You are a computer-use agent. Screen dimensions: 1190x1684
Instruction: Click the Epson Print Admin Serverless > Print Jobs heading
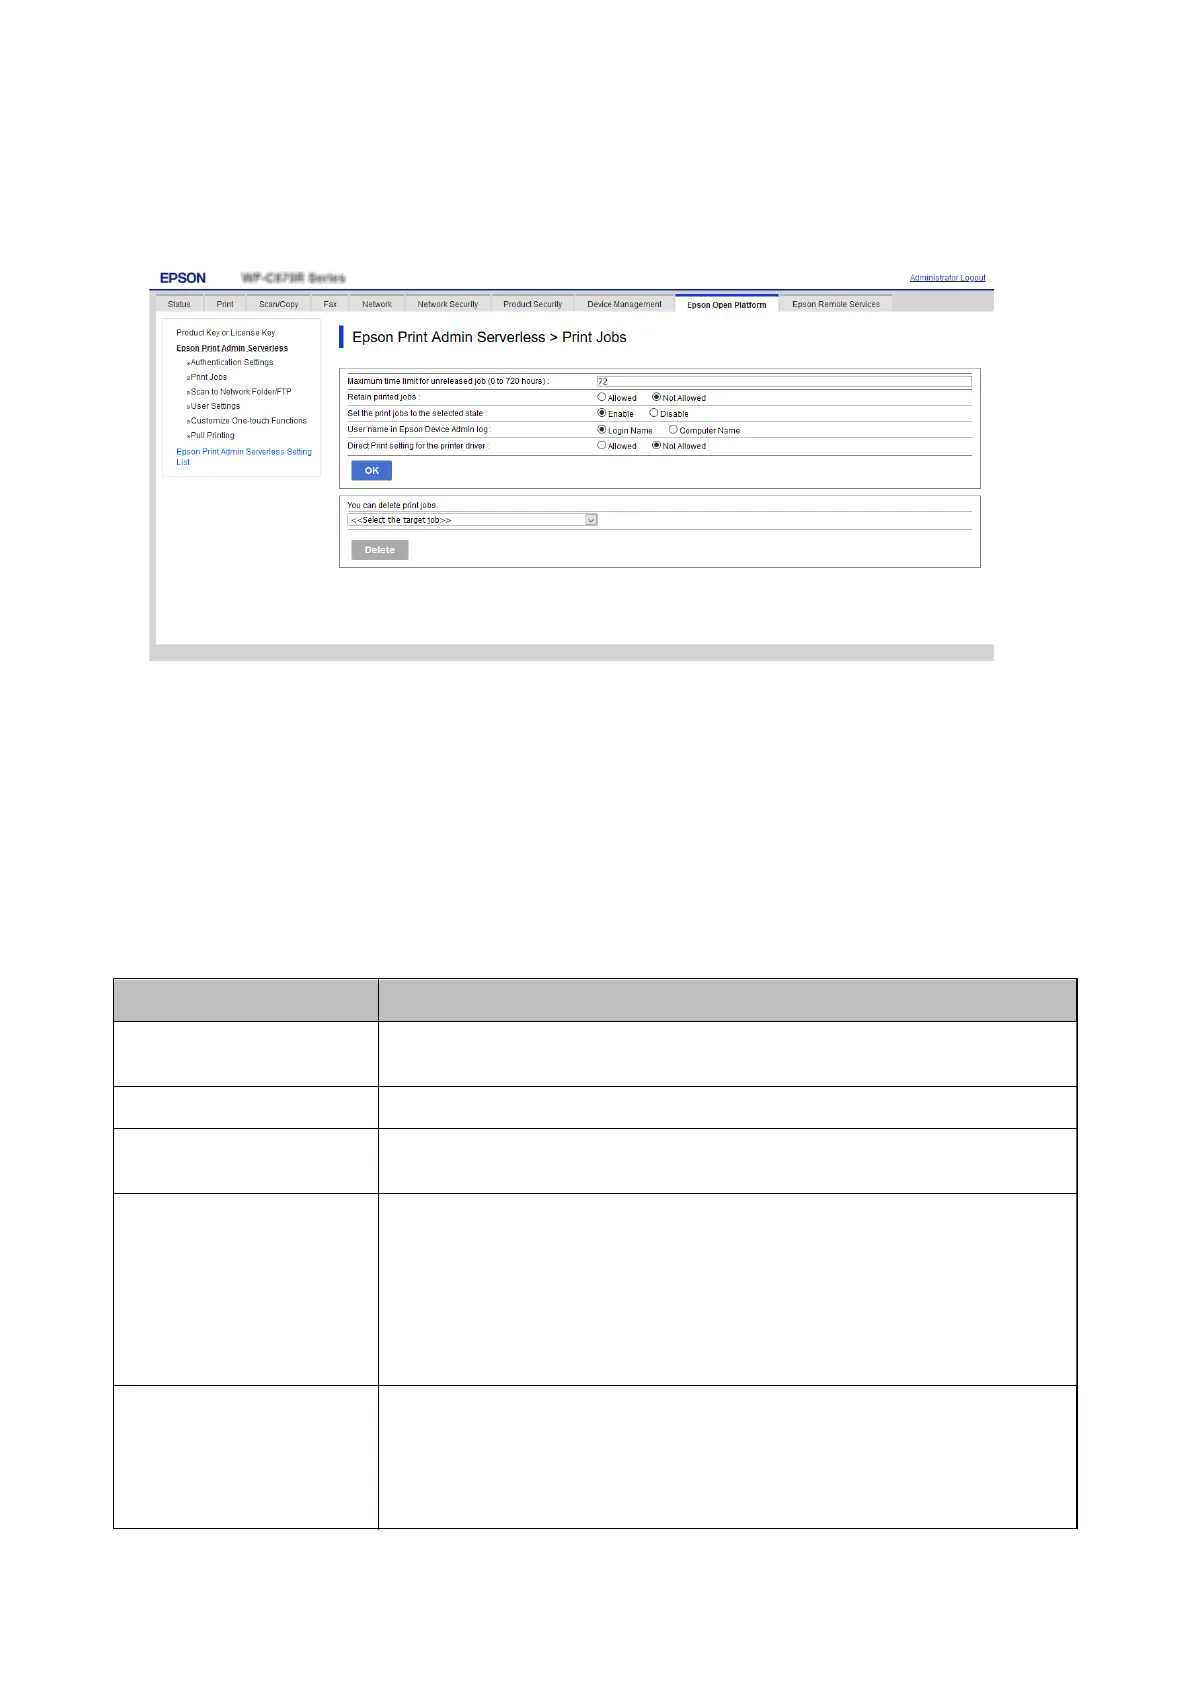pyautogui.click(x=489, y=337)
